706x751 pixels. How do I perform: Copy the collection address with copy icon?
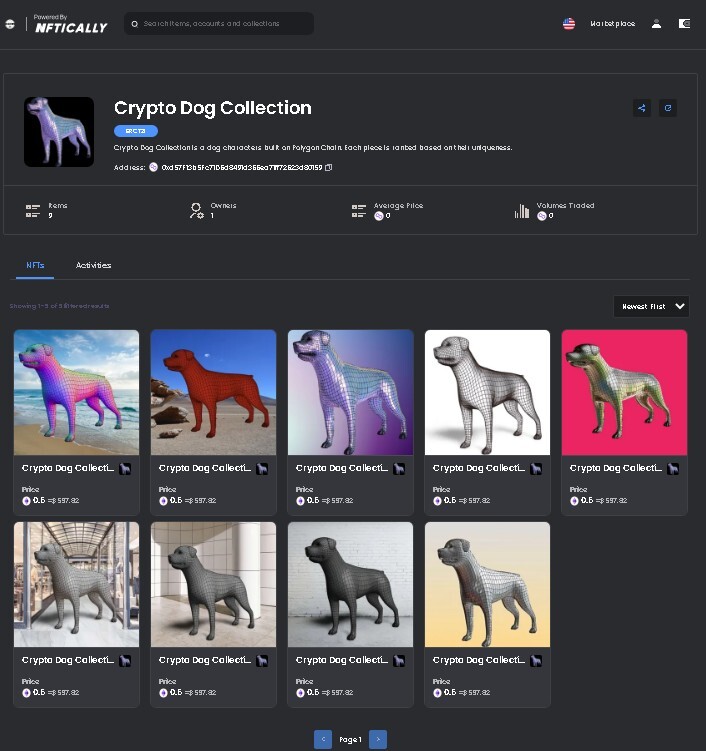click(329, 168)
